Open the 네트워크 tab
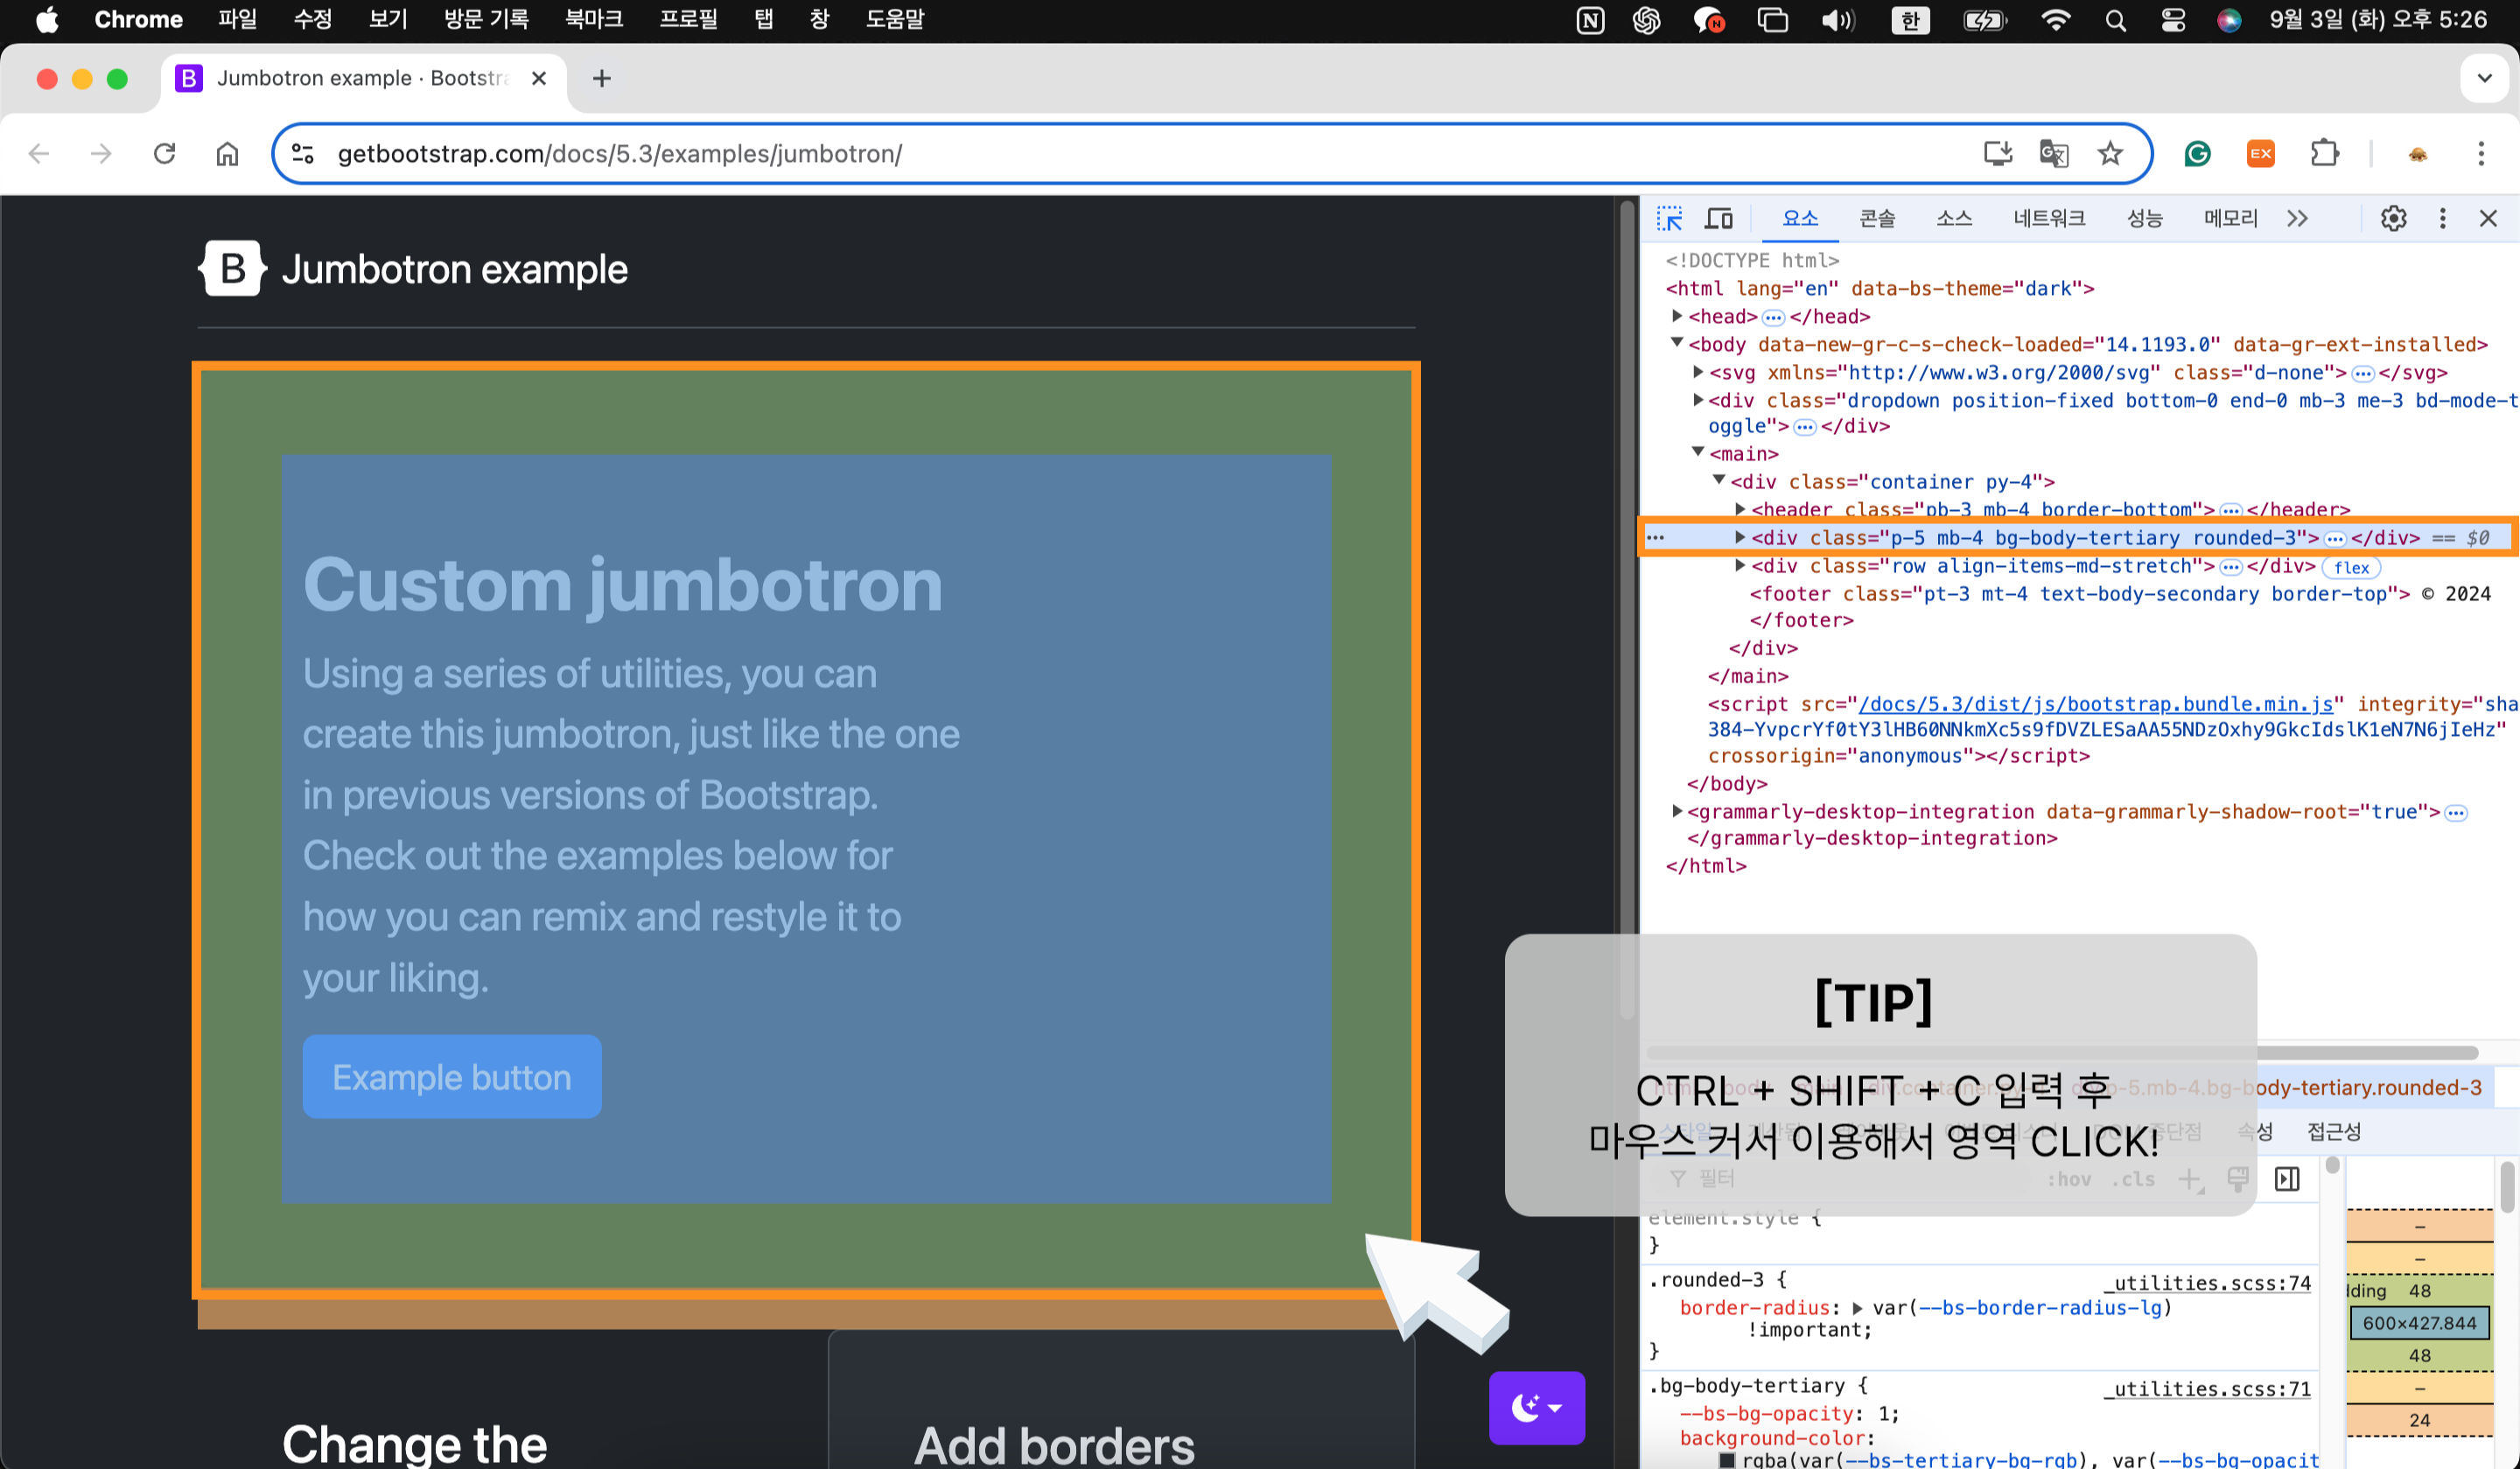The width and height of the screenshot is (2520, 1469). pyautogui.click(x=2049, y=218)
